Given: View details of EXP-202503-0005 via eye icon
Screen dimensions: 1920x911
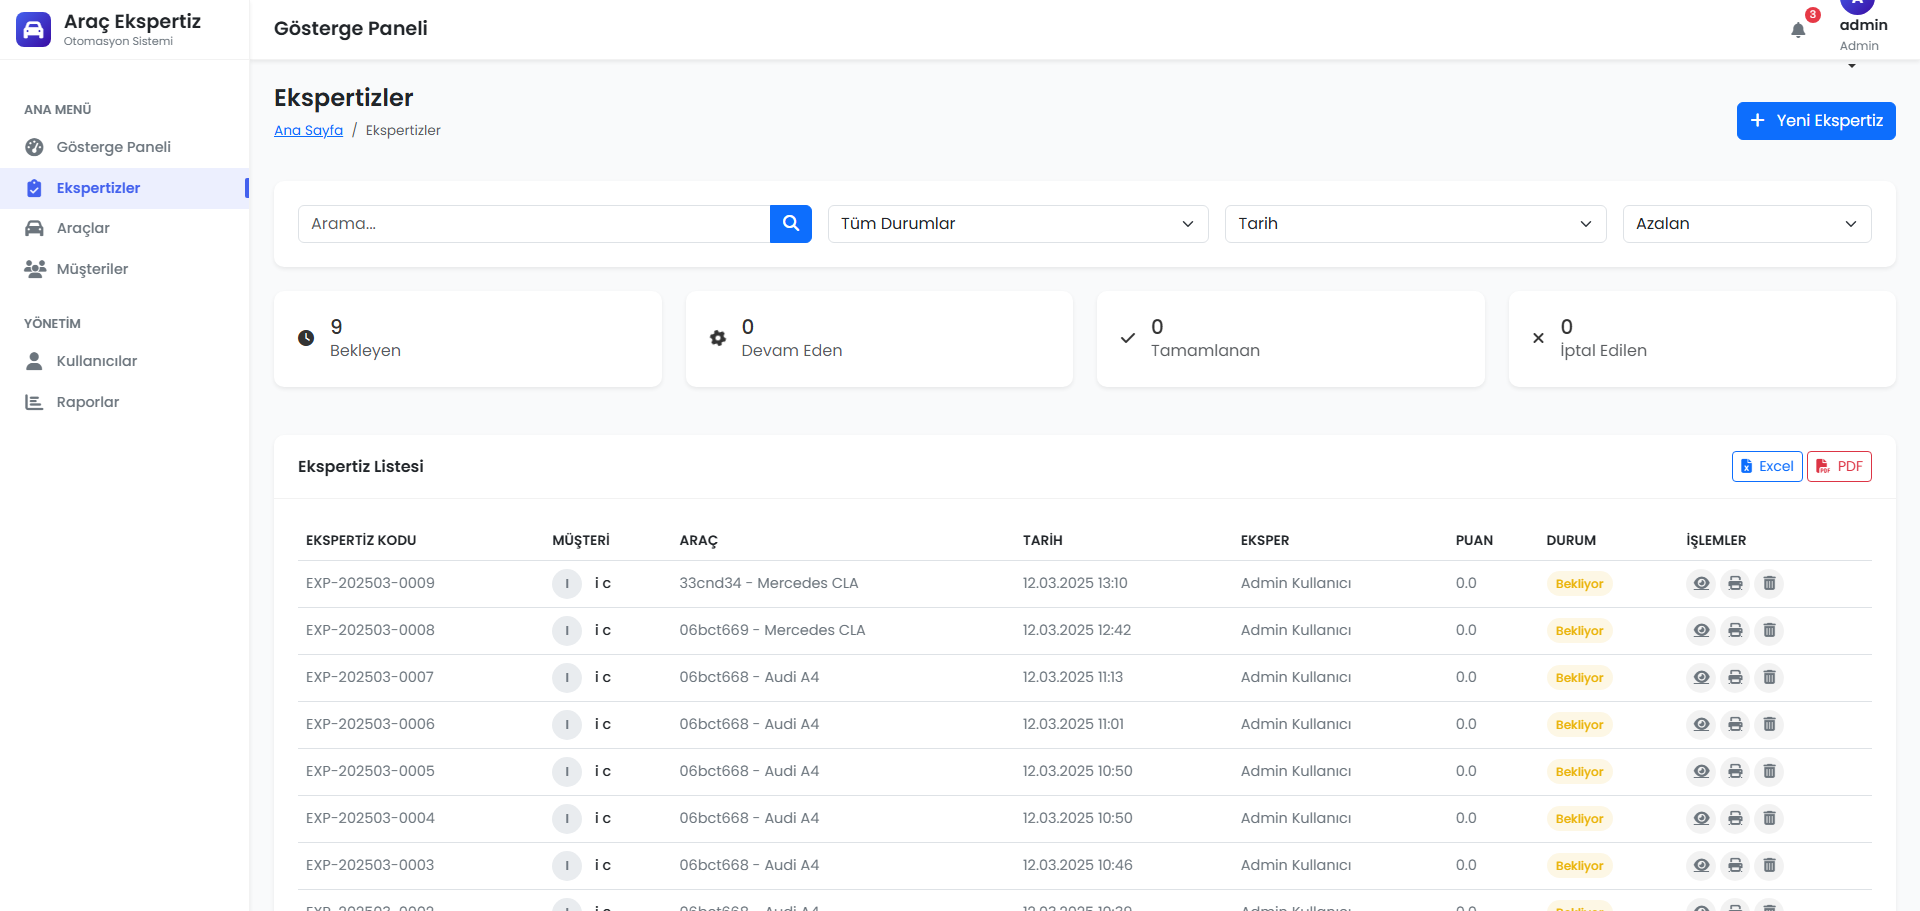Looking at the screenshot, I should click(1701, 772).
